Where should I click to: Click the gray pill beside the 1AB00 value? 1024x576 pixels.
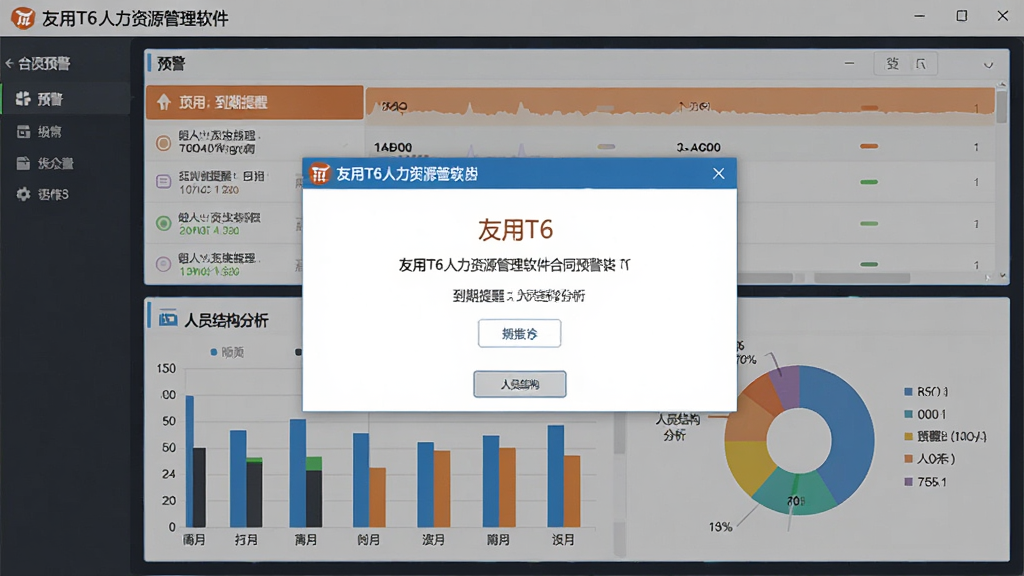[x=606, y=146]
